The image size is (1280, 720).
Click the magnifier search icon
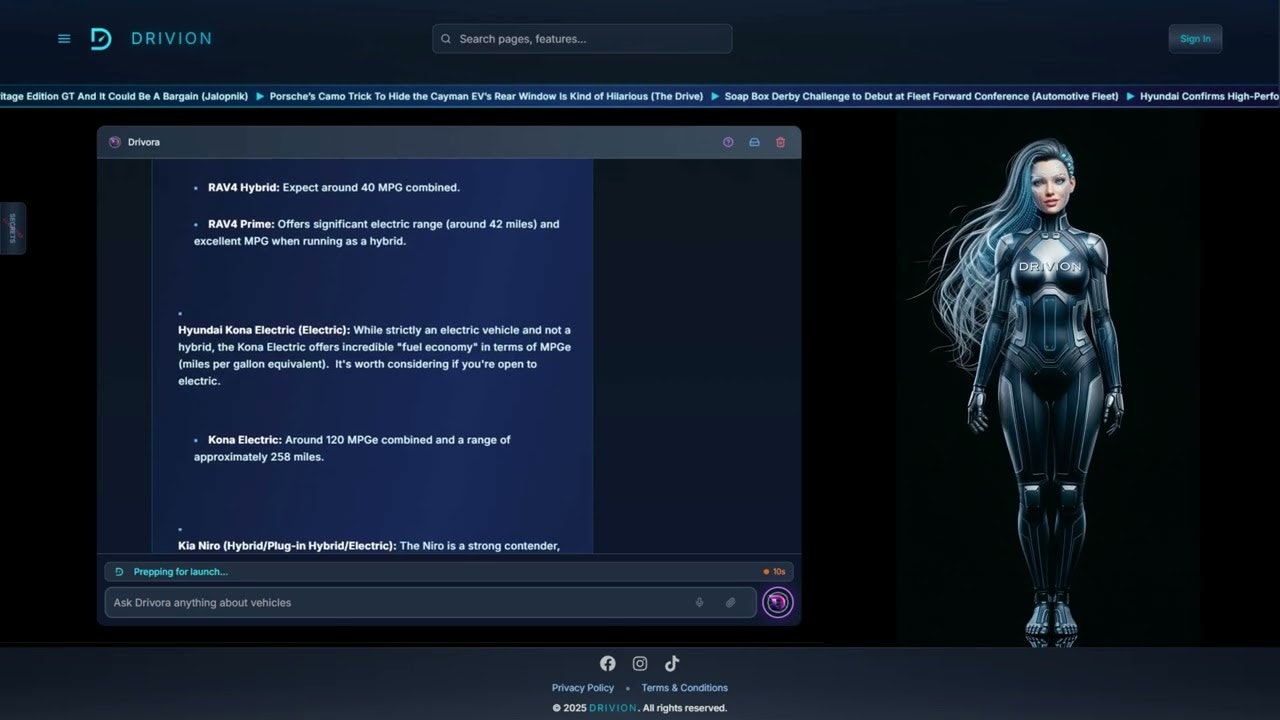446,39
